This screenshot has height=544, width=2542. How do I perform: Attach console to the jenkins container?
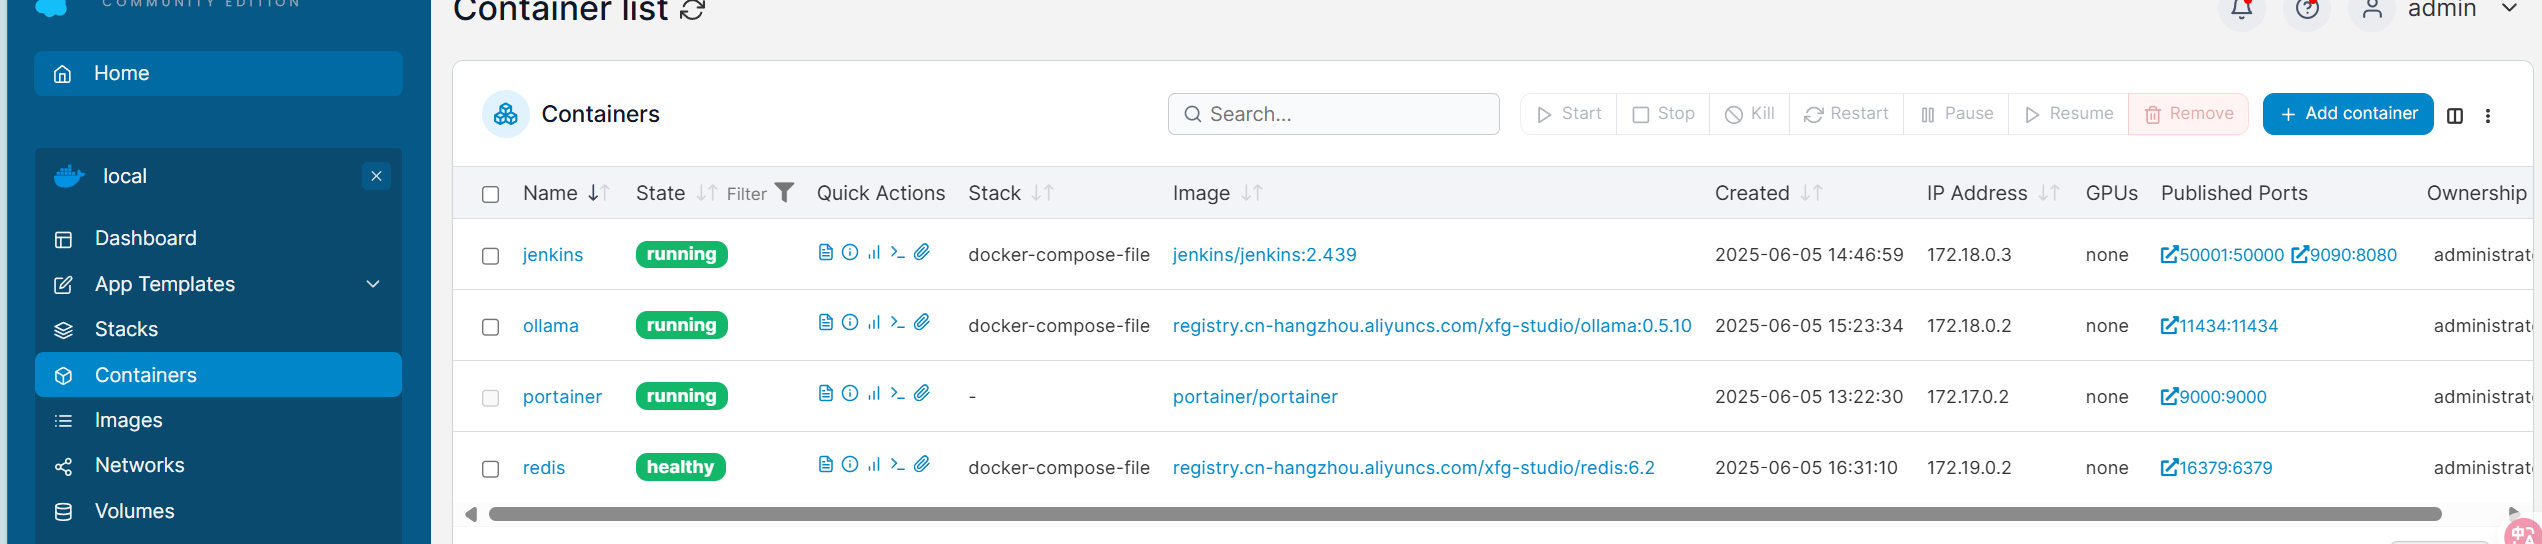point(922,252)
